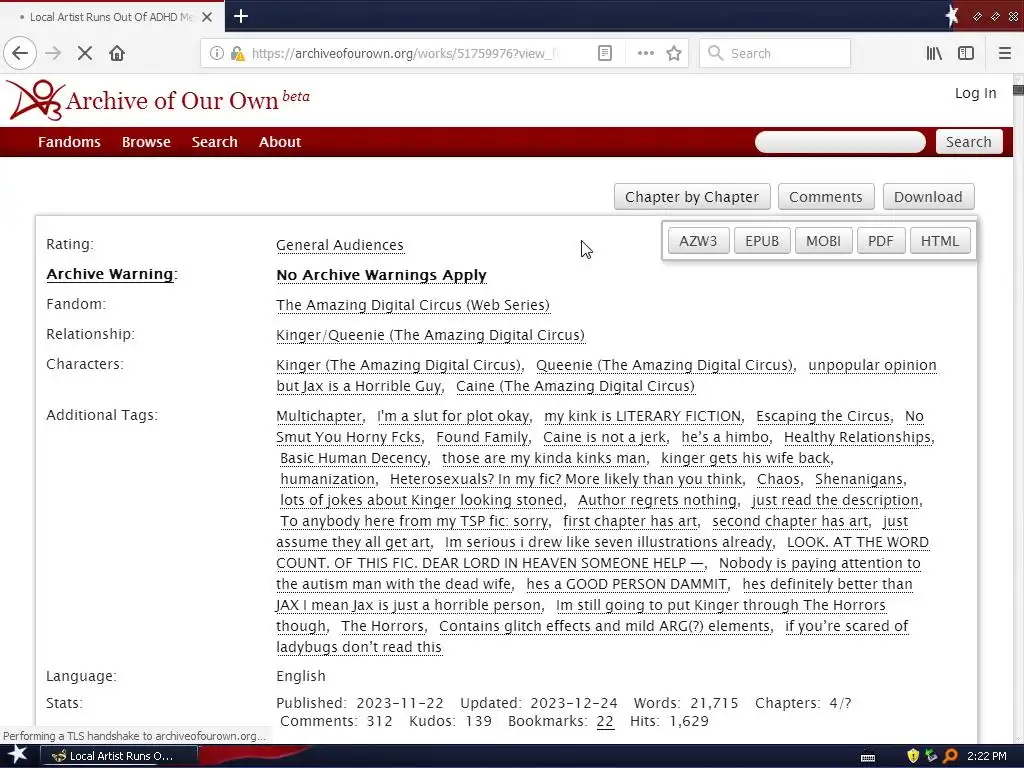Viewport: 1024px width, 768px height.
Task: Jump to Comments section
Action: point(825,197)
